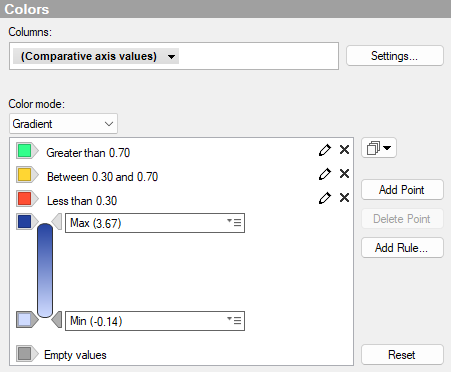
Task: Edit the 'Greater than 0.70' rule pencil icon
Action: pos(325,150)
